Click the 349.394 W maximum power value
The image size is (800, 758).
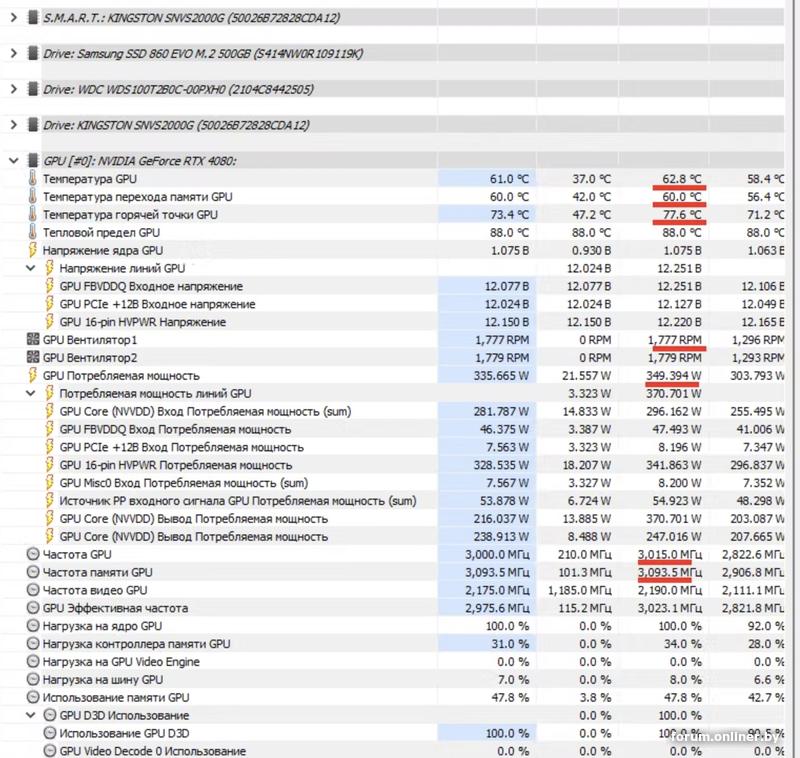pos(673,375)
